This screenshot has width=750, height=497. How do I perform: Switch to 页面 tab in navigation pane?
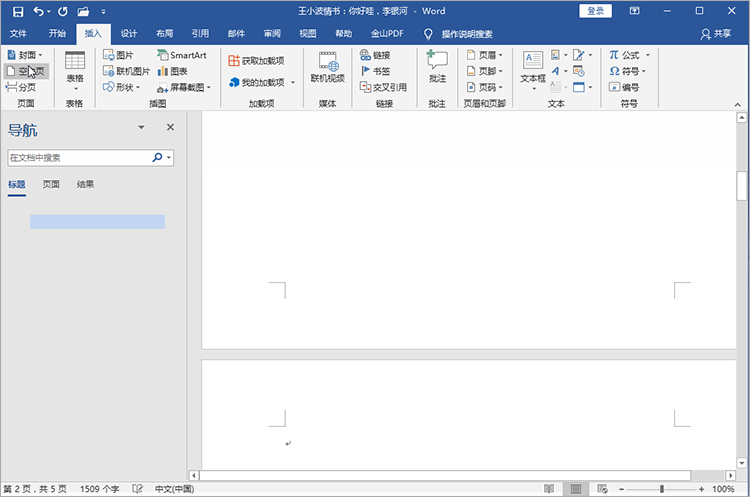click(x=51, y=184)
